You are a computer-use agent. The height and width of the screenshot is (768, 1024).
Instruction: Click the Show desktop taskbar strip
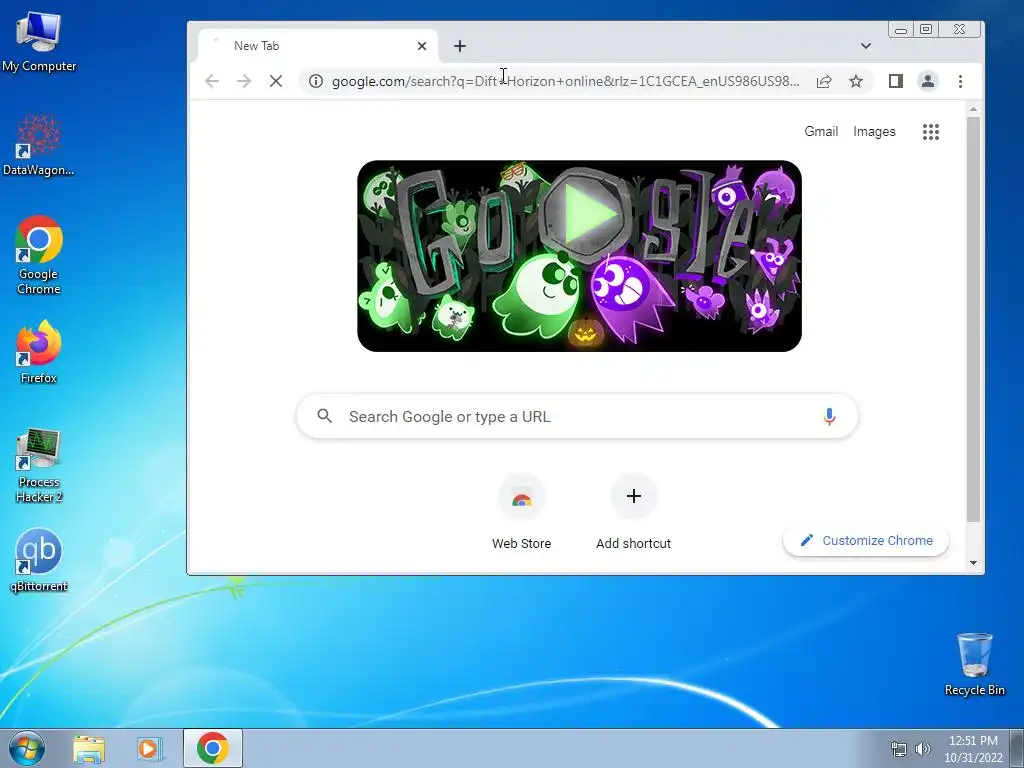1017,748
